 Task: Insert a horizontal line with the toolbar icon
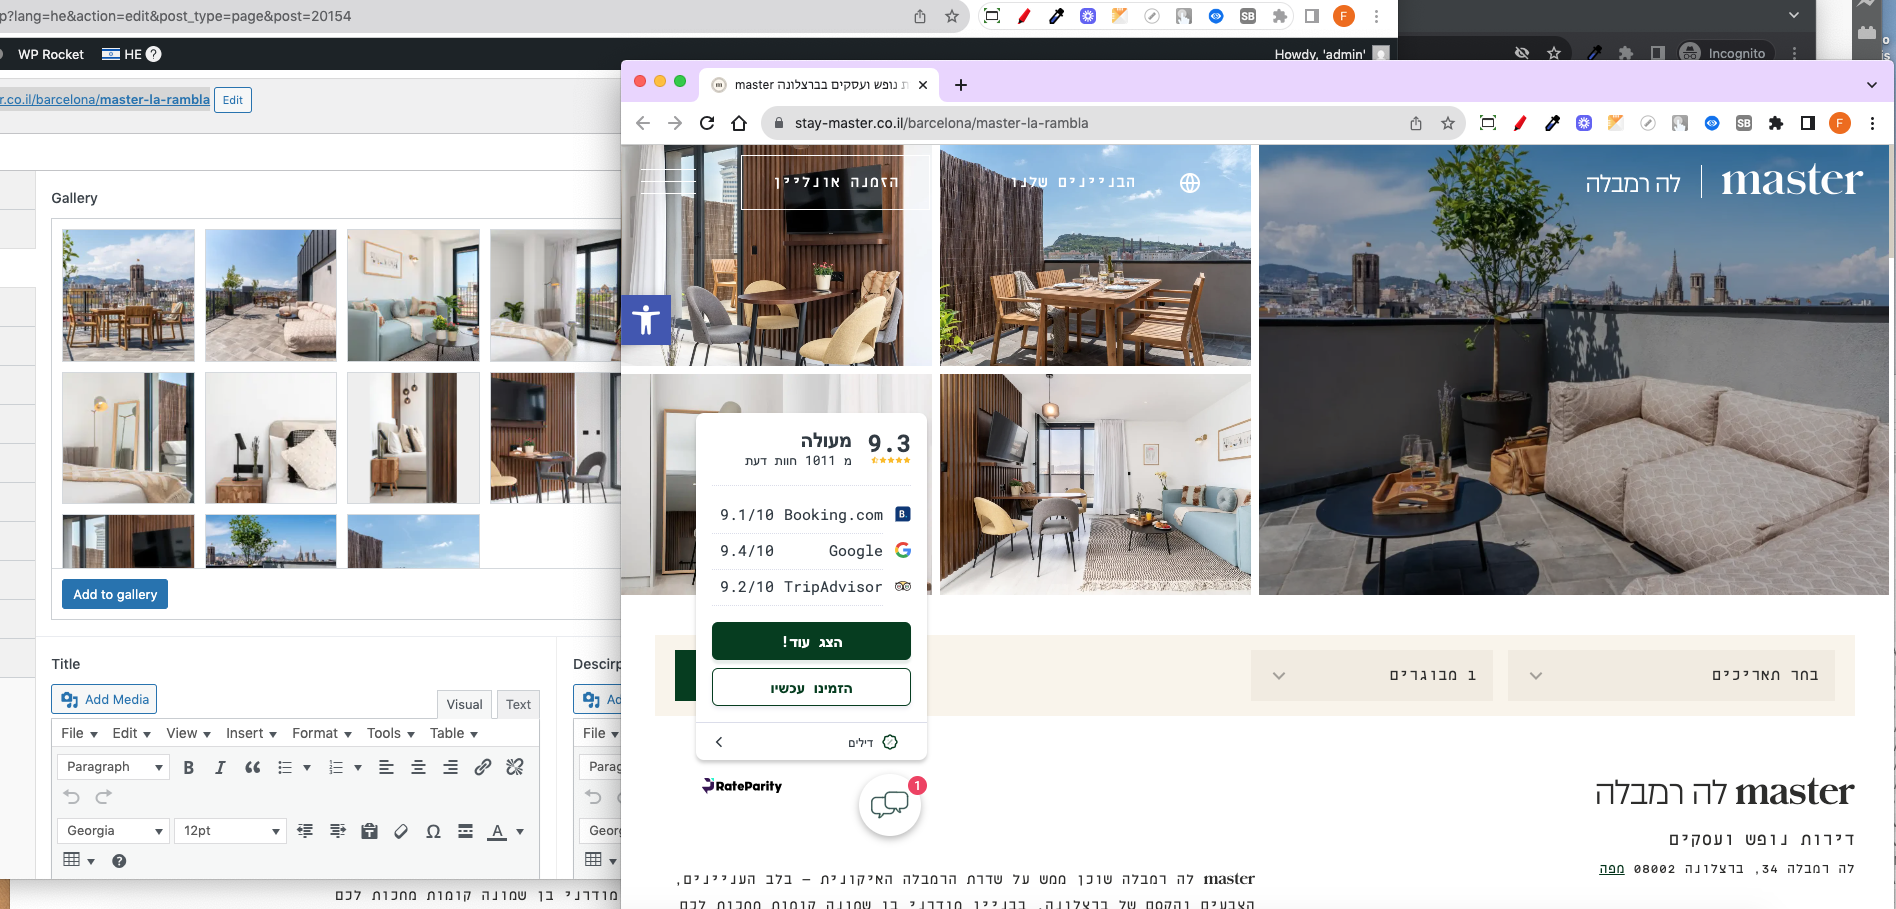[x=465, y=831]
